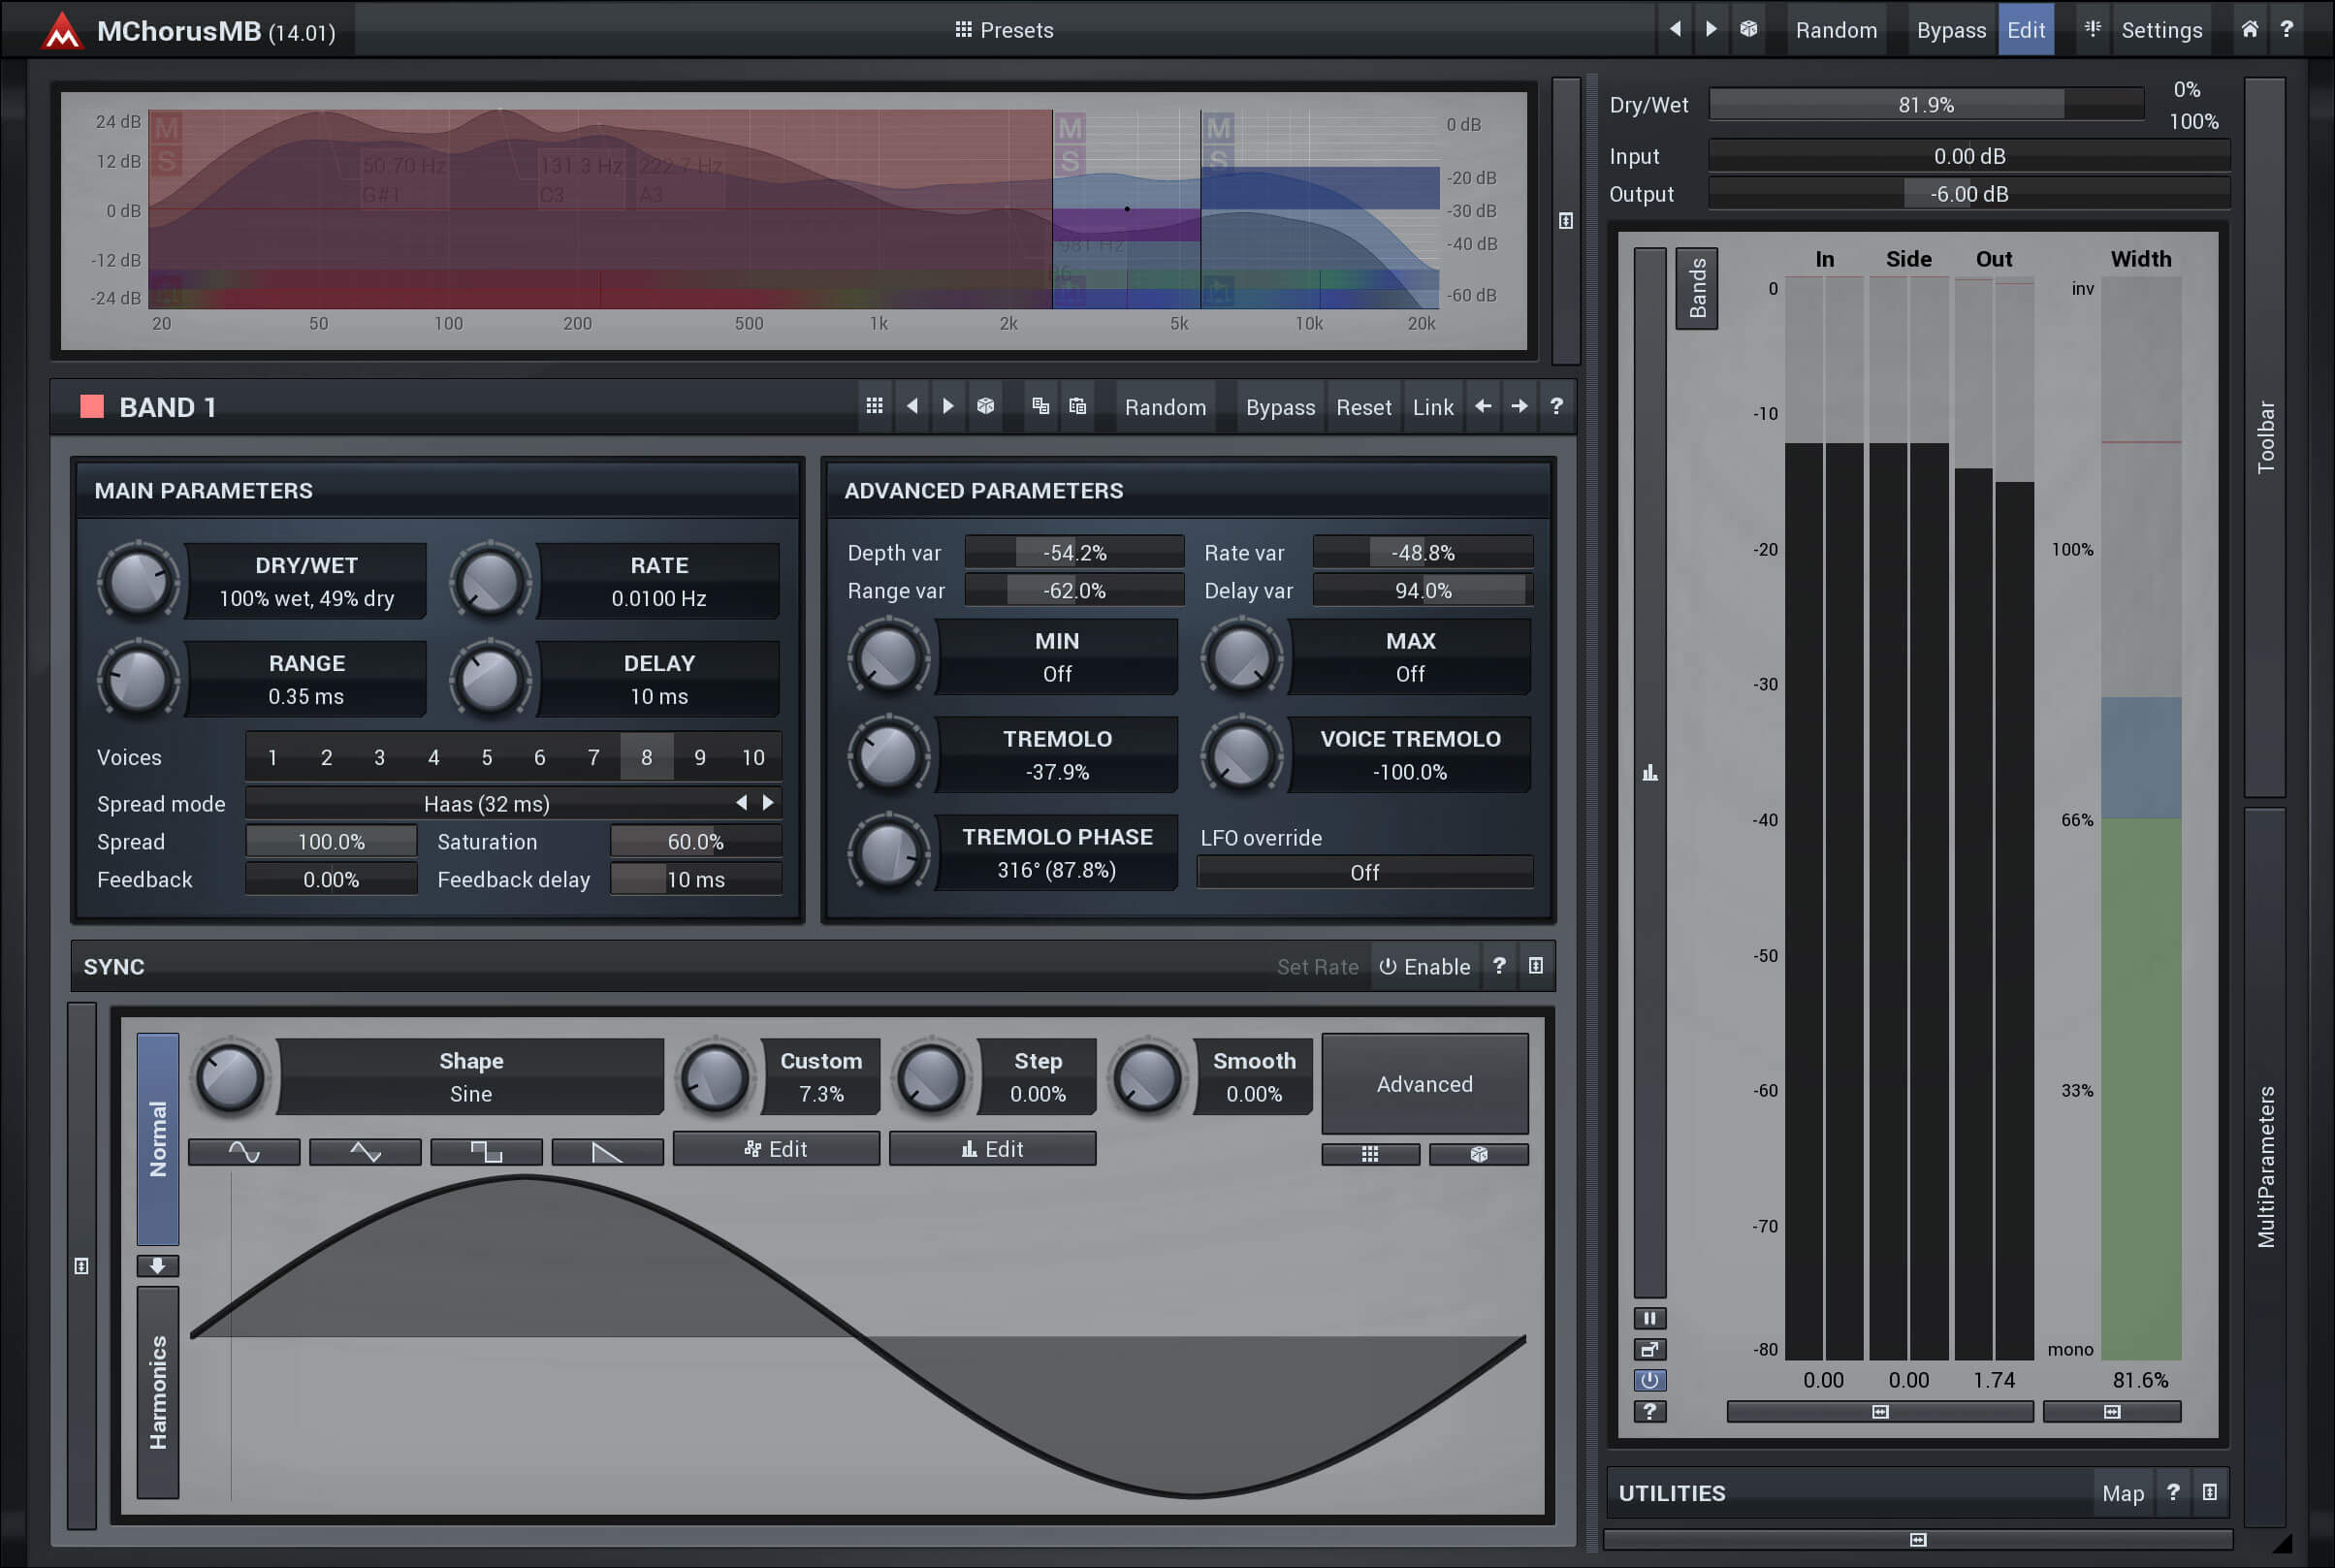The width and height of the screenshot is (2335, 1568).
Task: Click Band 1 Link button
Action: (1433, 407)
